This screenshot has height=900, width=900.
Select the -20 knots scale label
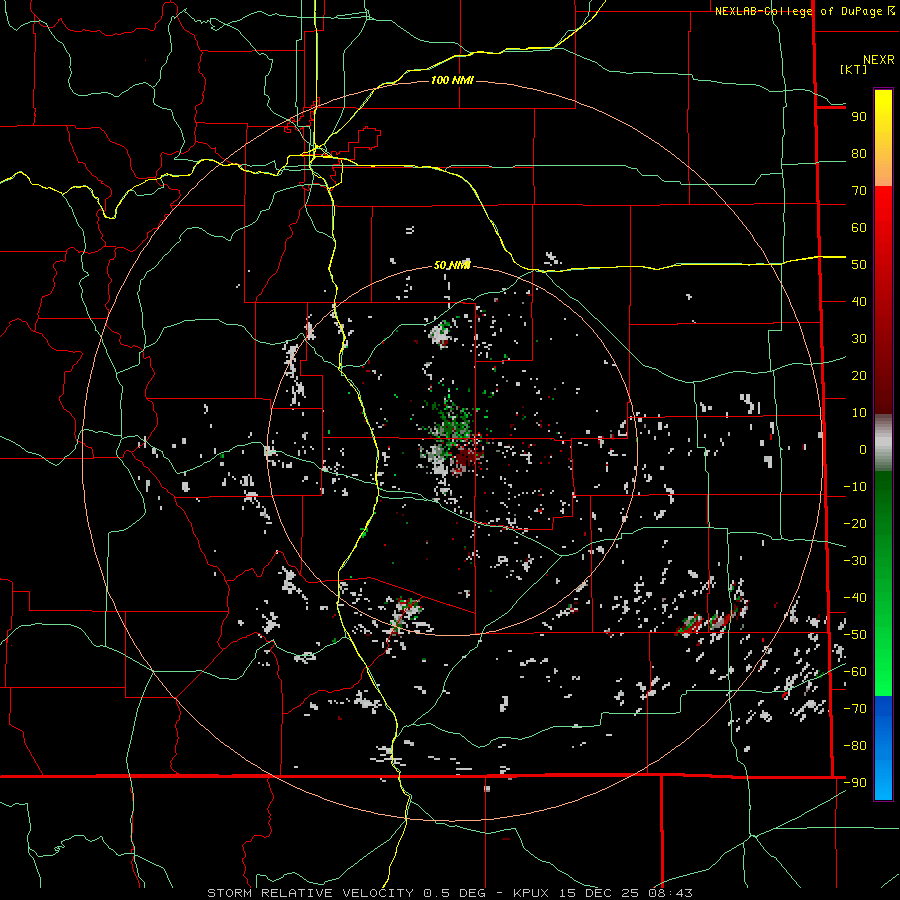coord(855,524)
